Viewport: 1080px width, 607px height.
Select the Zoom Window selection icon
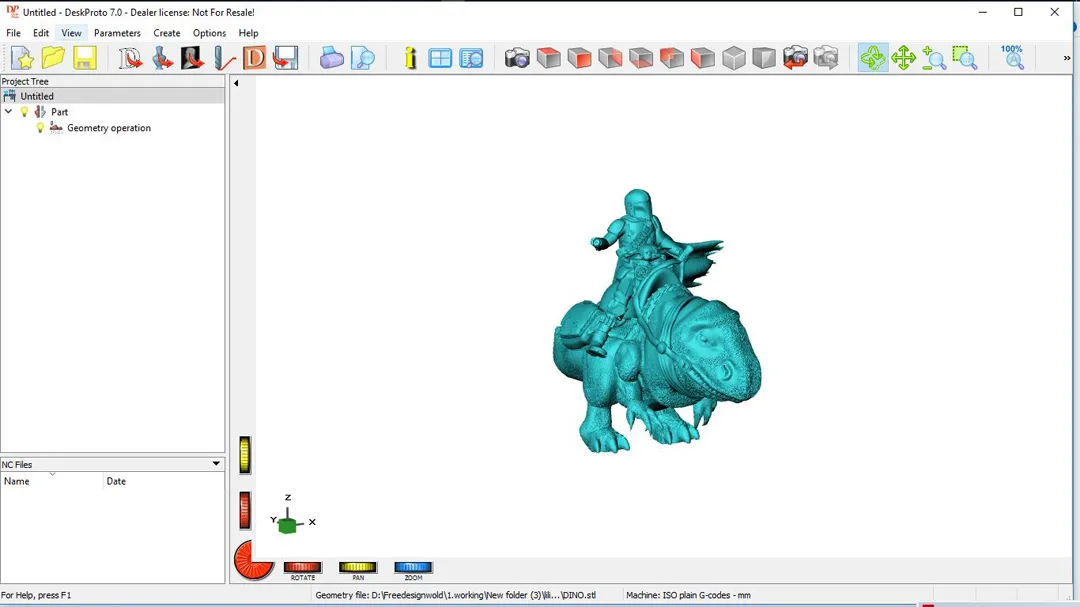[x=964, y=58]
